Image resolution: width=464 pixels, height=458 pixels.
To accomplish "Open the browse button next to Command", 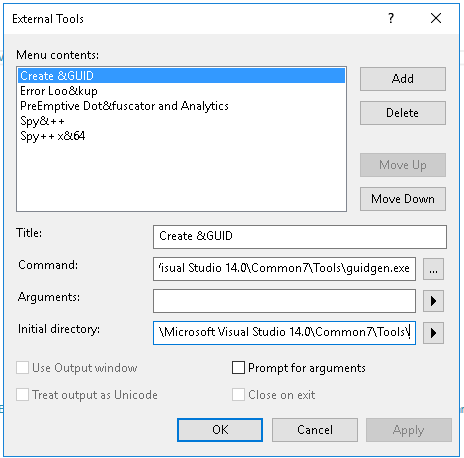I will point(433,269).
